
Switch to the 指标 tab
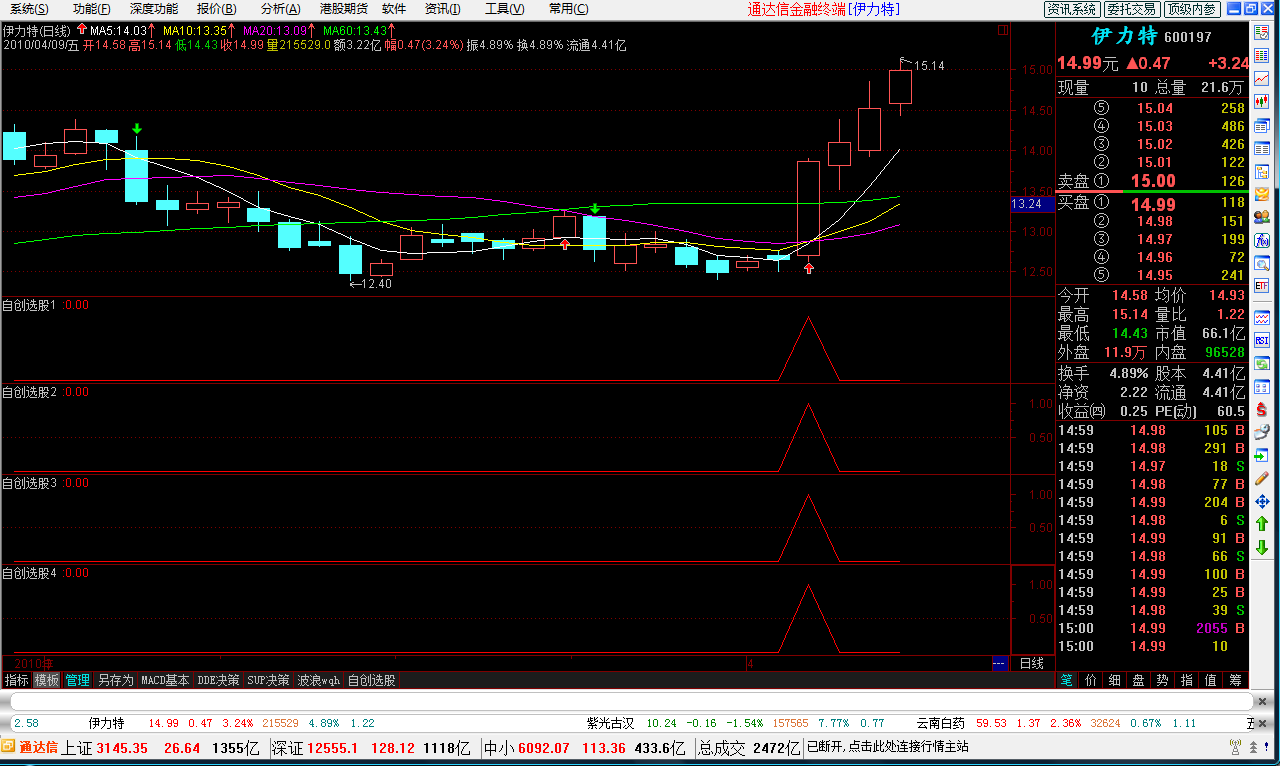click(x=17, y=680)
